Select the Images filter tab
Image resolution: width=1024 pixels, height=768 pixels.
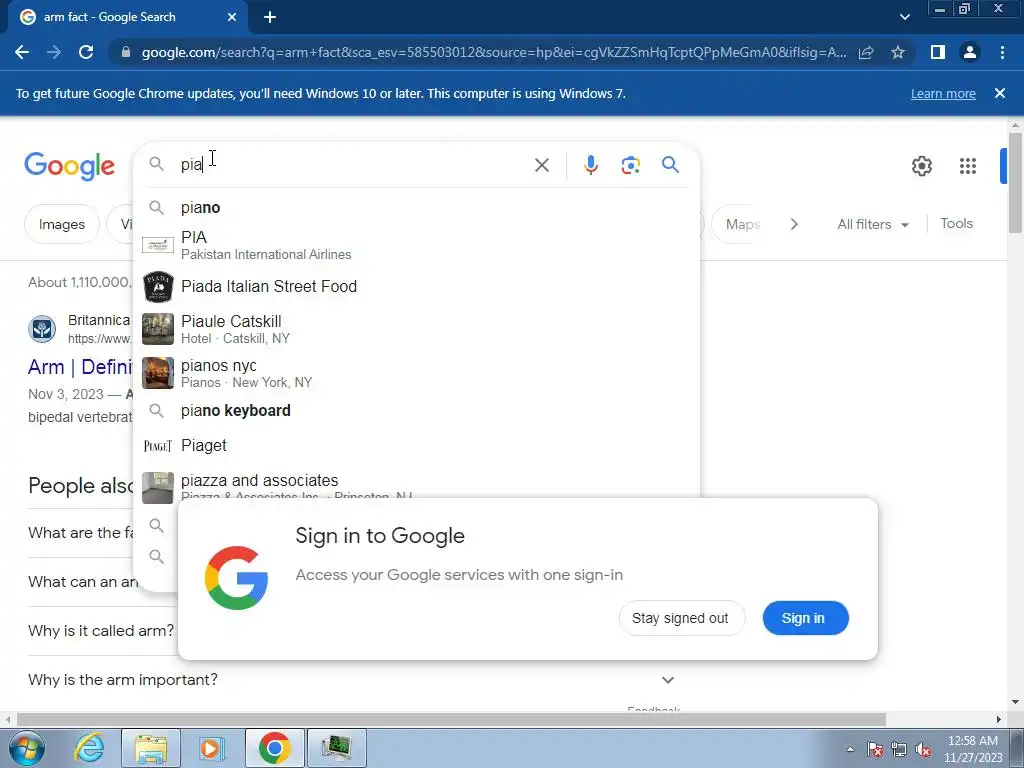pos(61,224)
